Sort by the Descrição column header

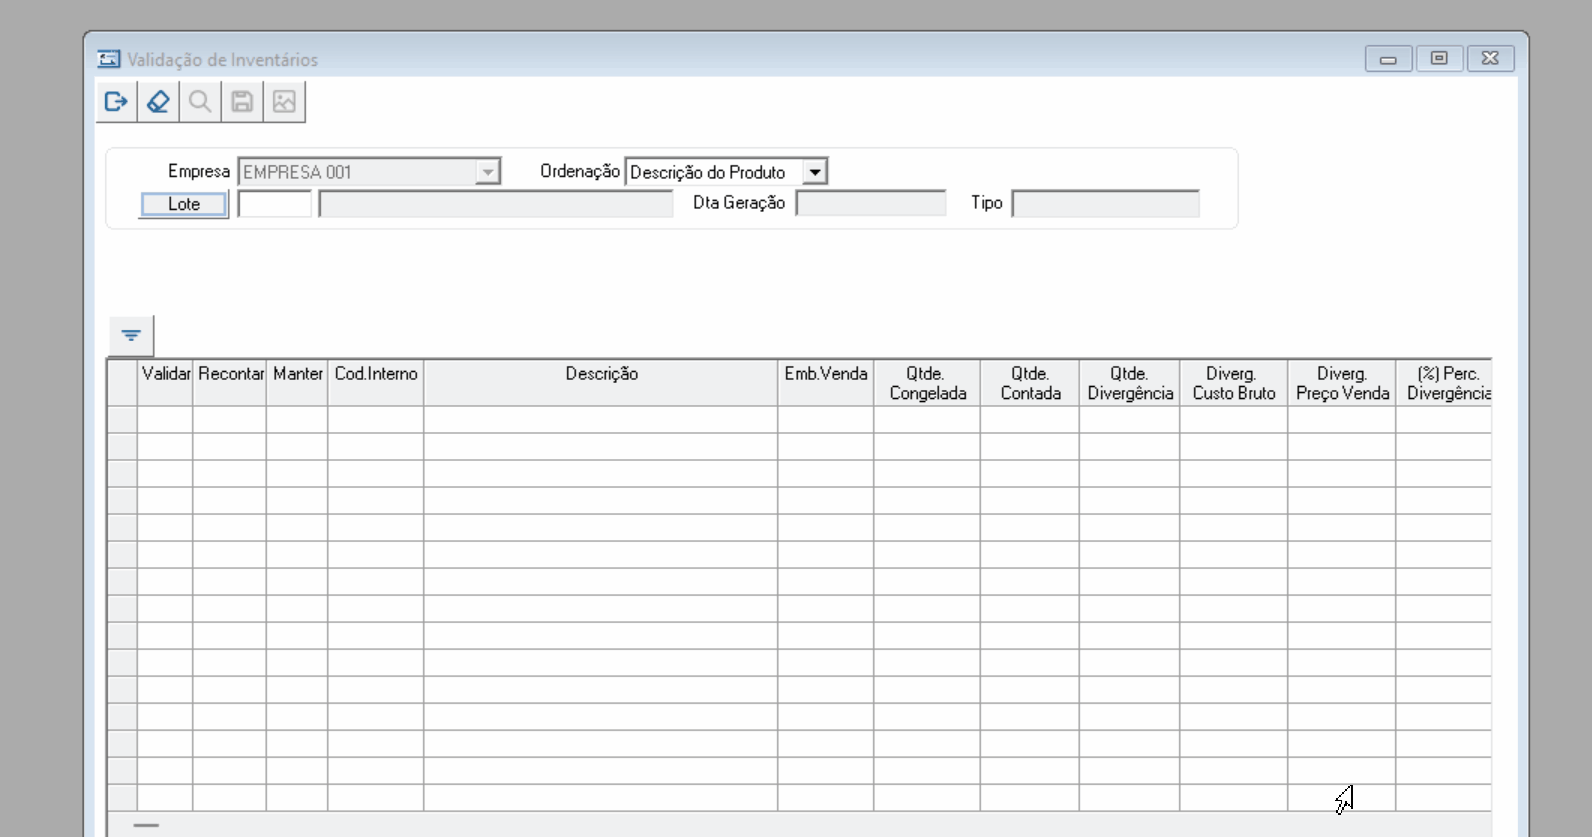[x=601, y=383]
